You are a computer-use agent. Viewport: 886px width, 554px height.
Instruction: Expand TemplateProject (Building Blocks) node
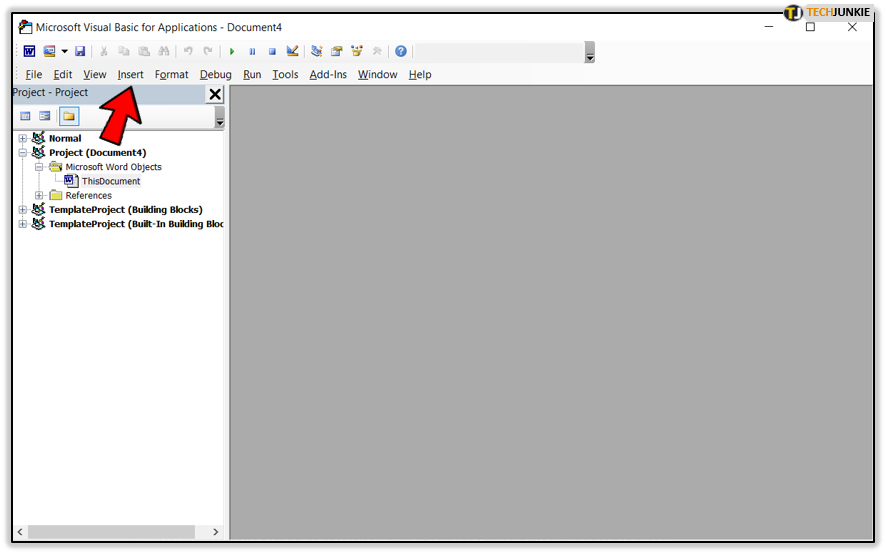(x=23, y=210)
